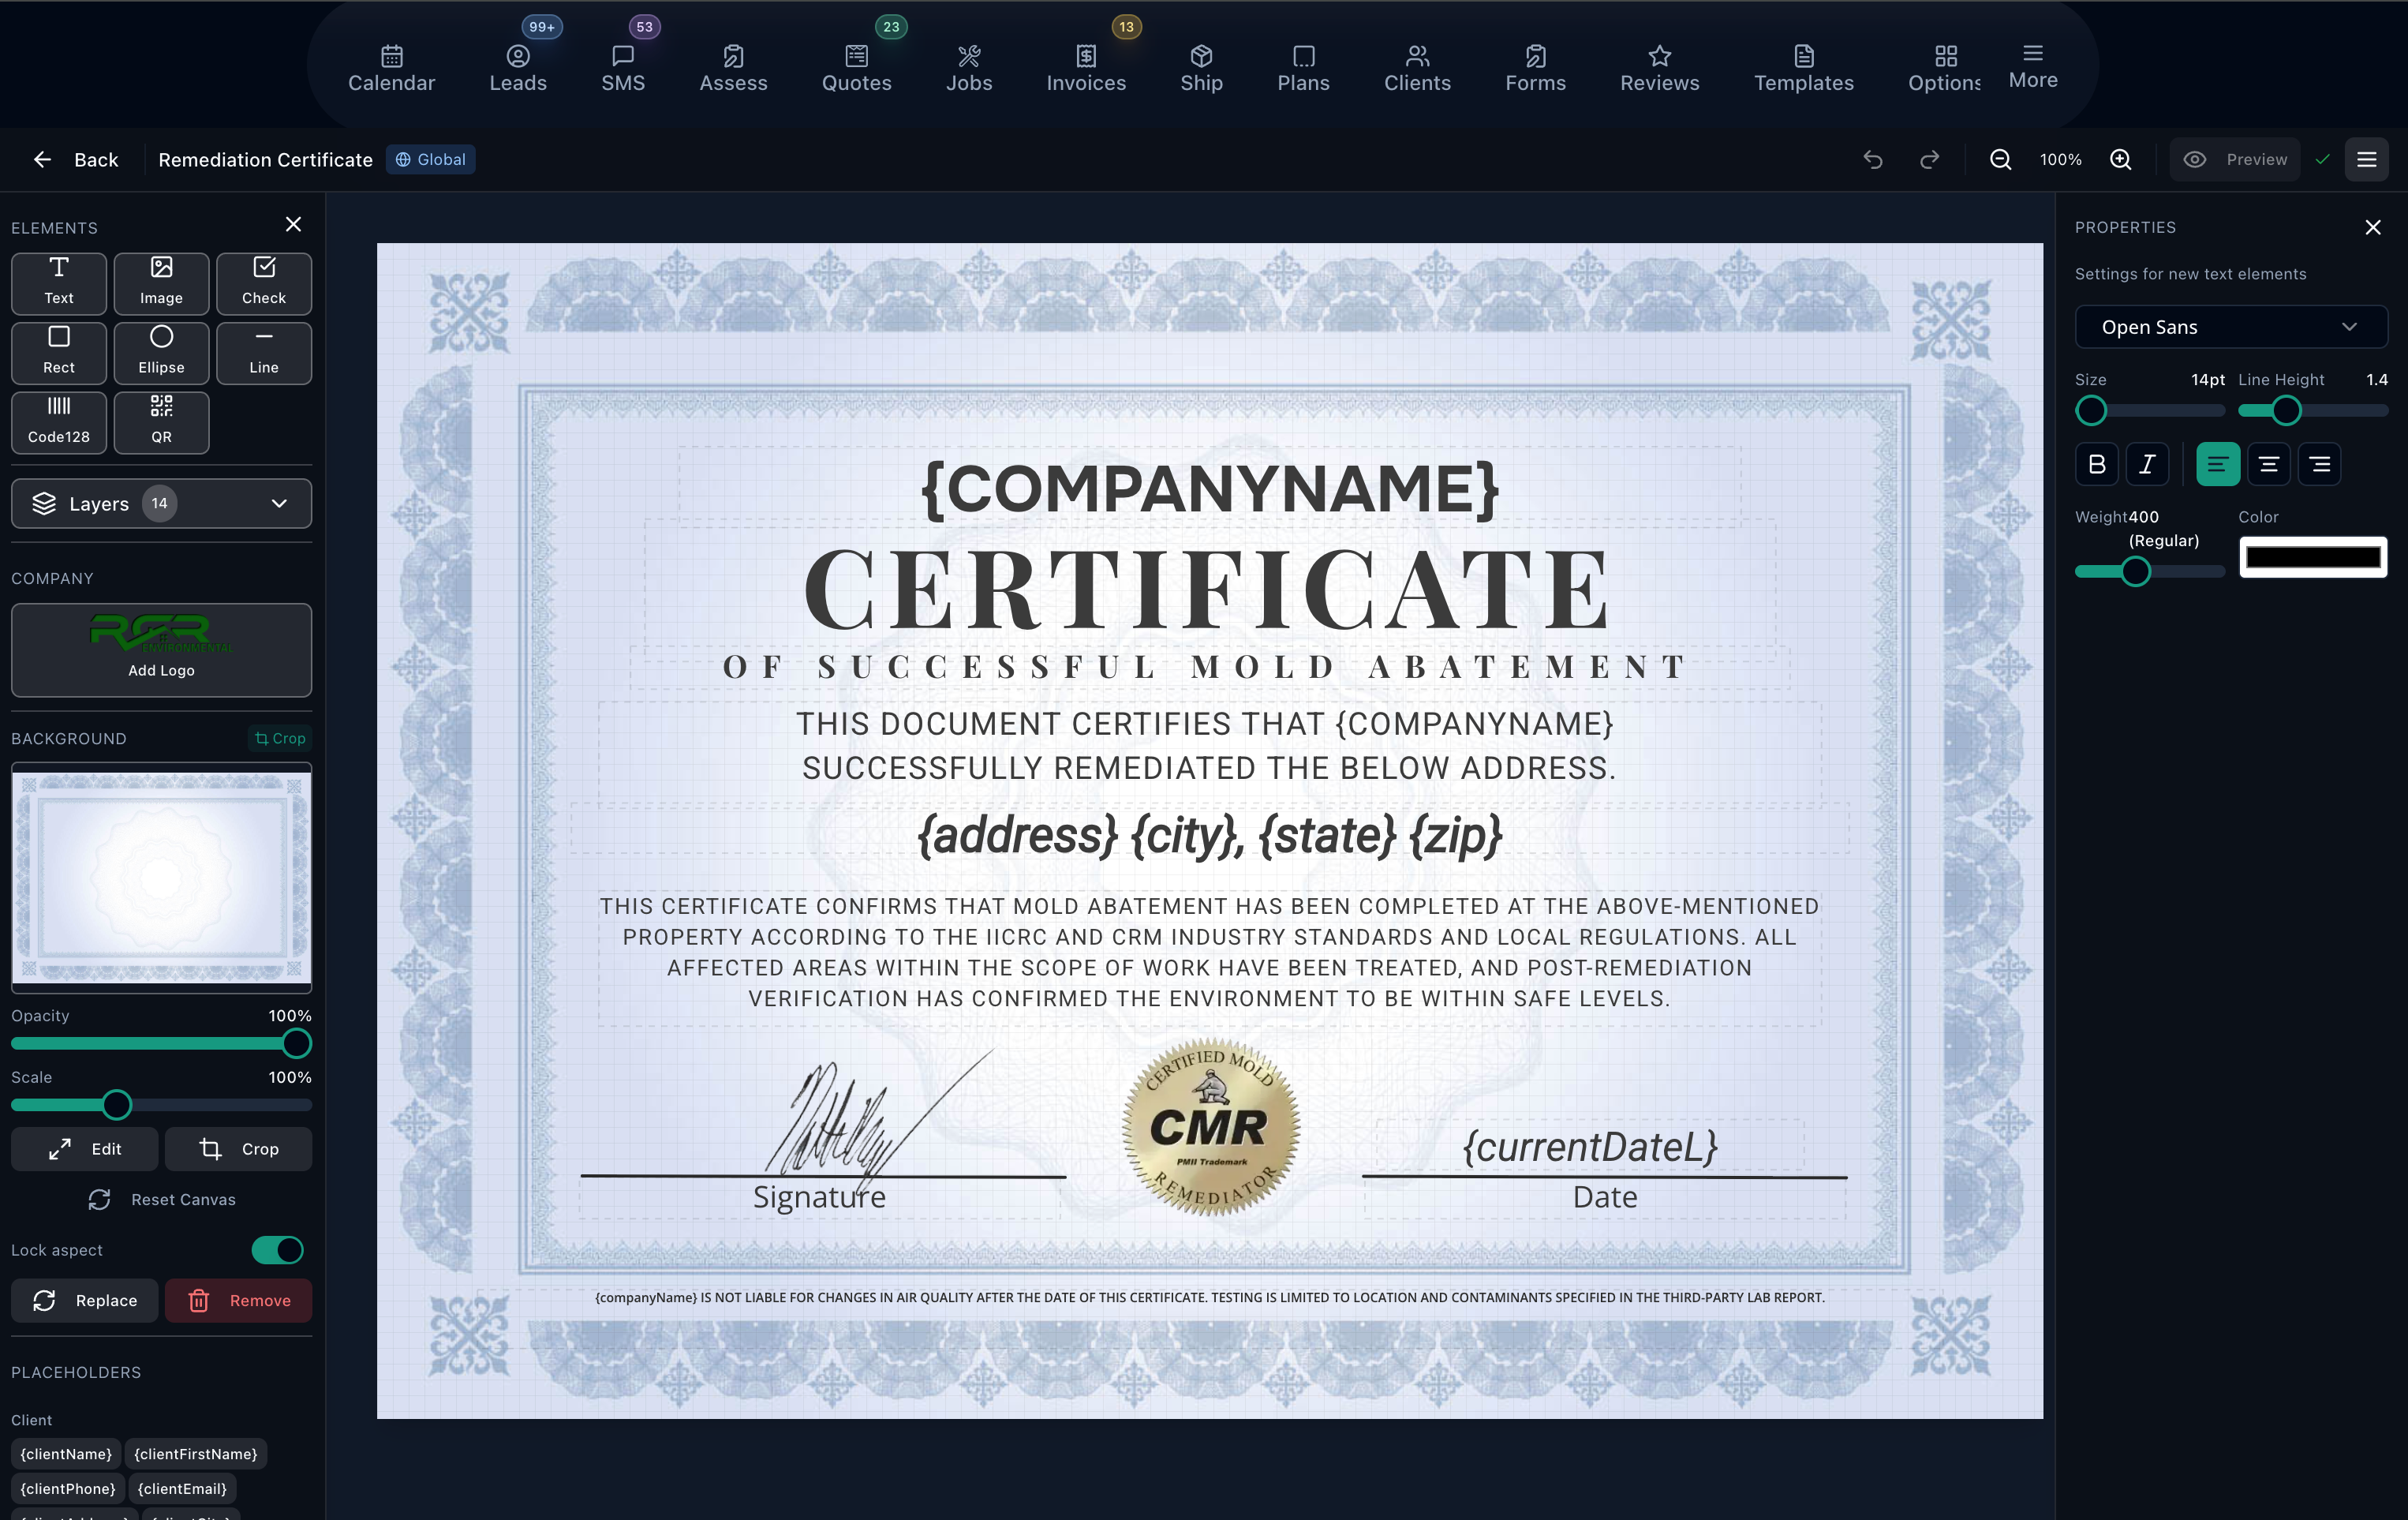Open the black Color swatch
Image resolution: width=2408 pixels, height=1520 pixels.
[x=2312, y=557]
